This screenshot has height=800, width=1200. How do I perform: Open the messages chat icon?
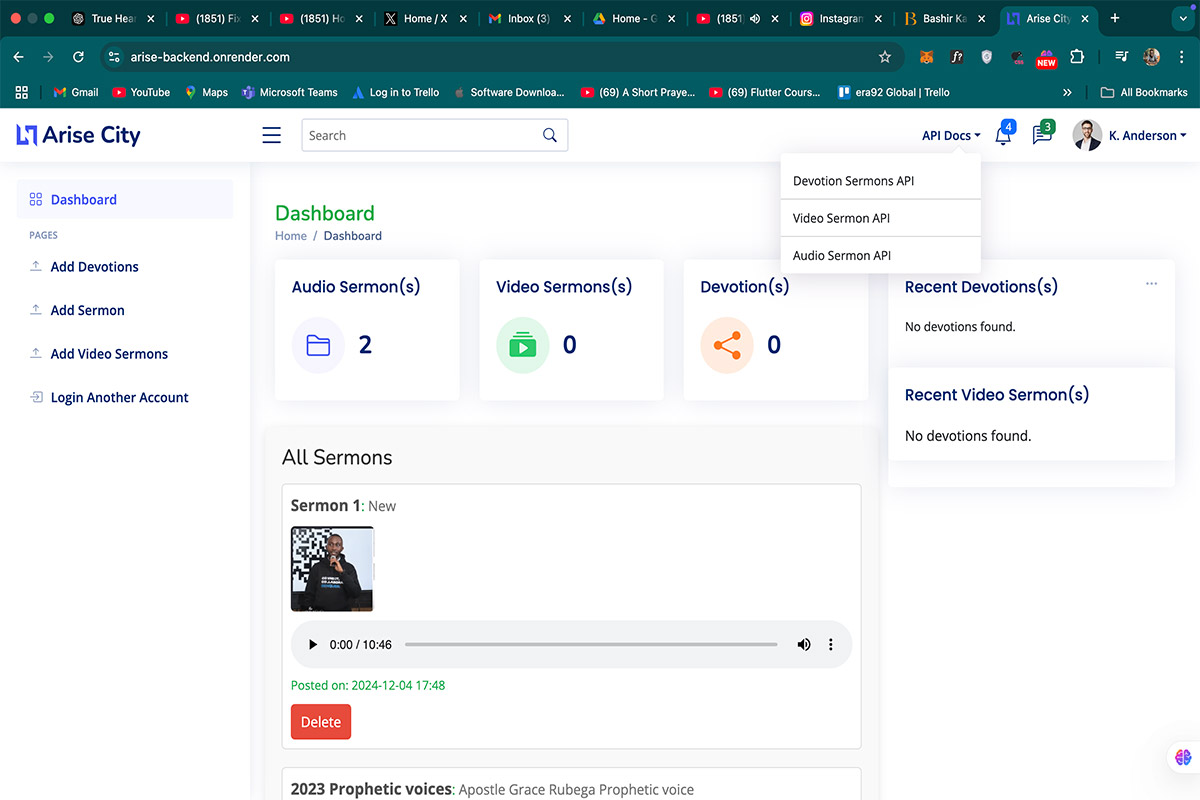click(1041, 136)
